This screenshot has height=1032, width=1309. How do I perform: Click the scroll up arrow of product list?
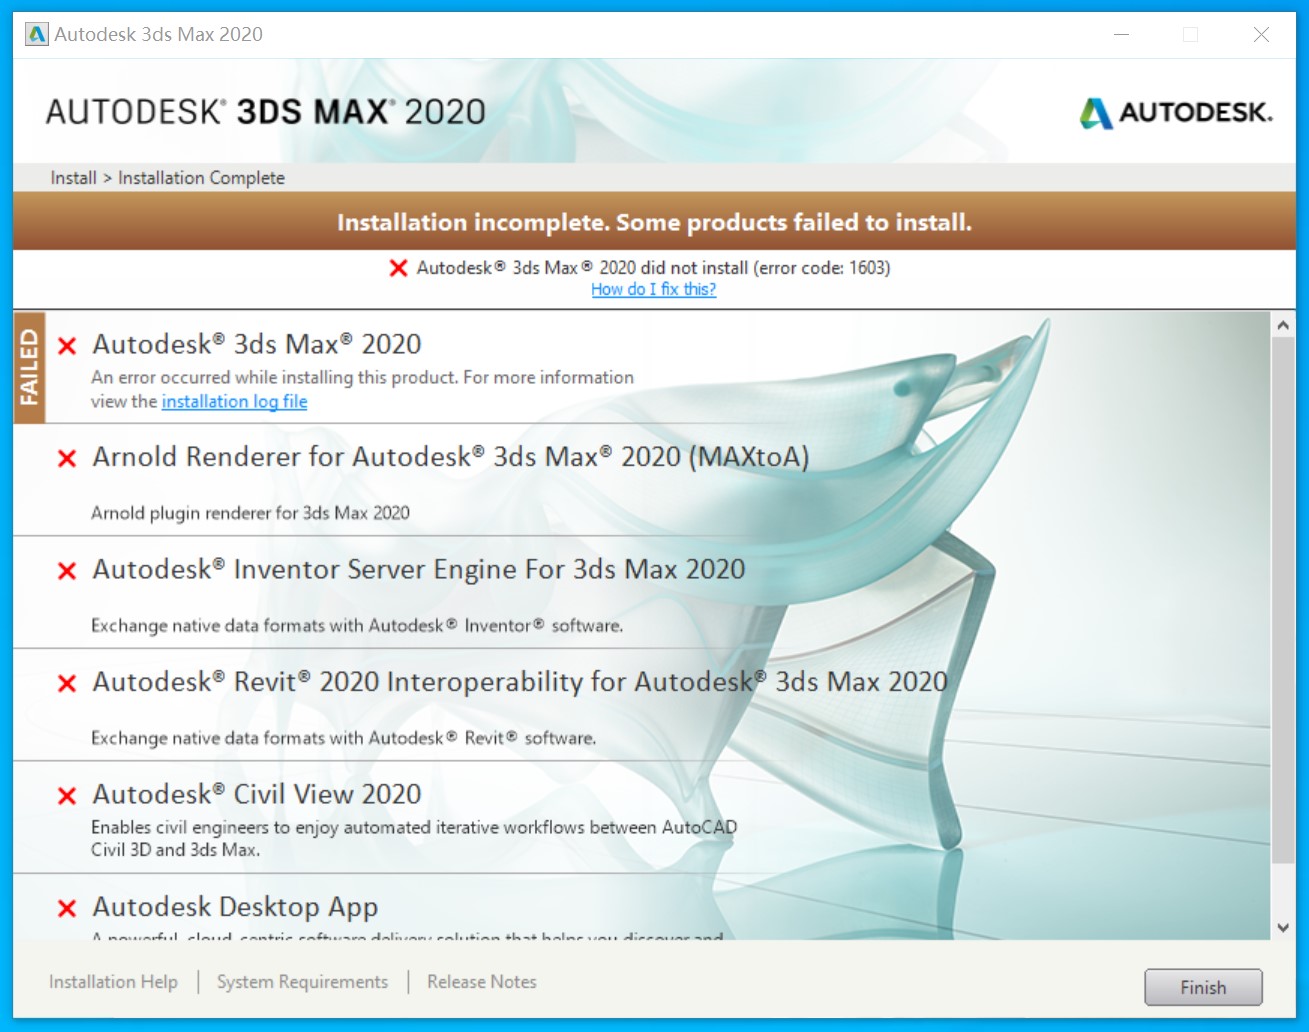(x=1283, y=325)
